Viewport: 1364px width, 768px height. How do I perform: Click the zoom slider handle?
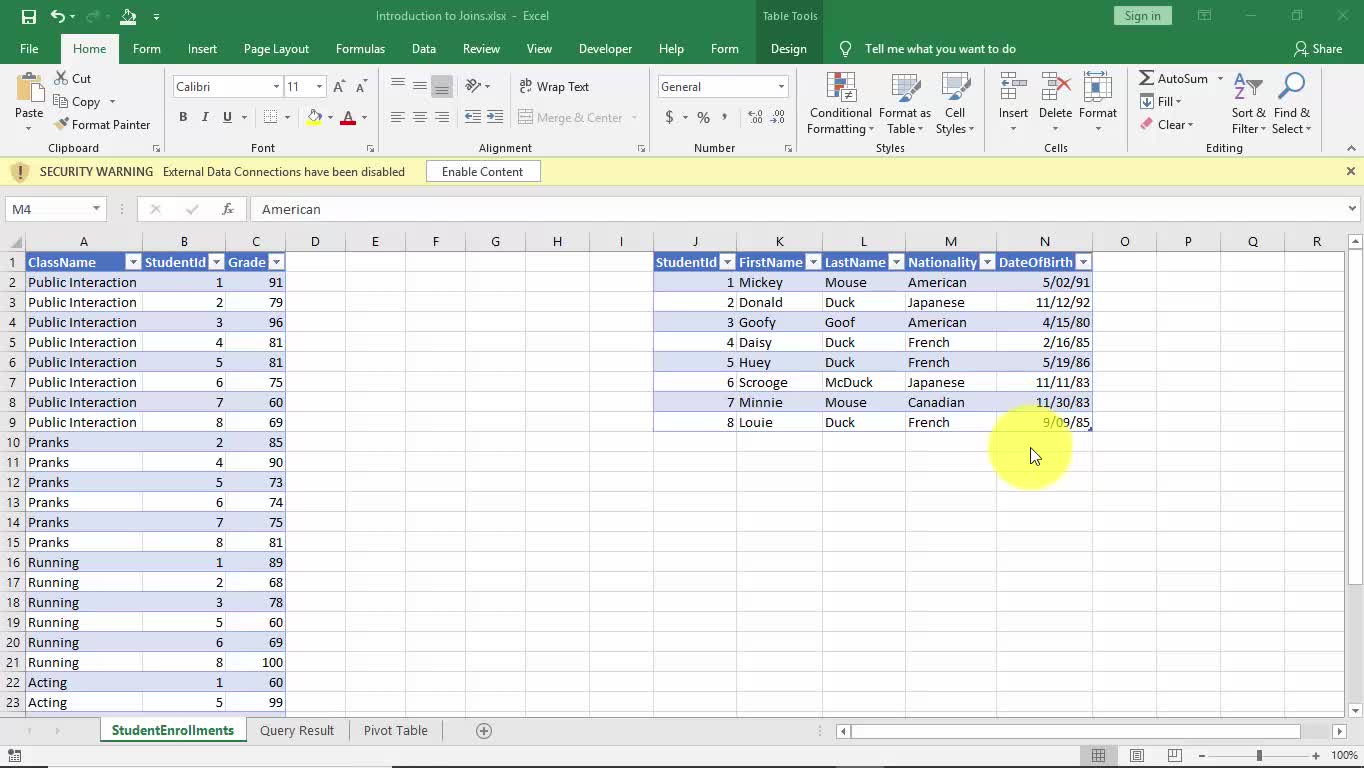click(x=1259, y=756)
